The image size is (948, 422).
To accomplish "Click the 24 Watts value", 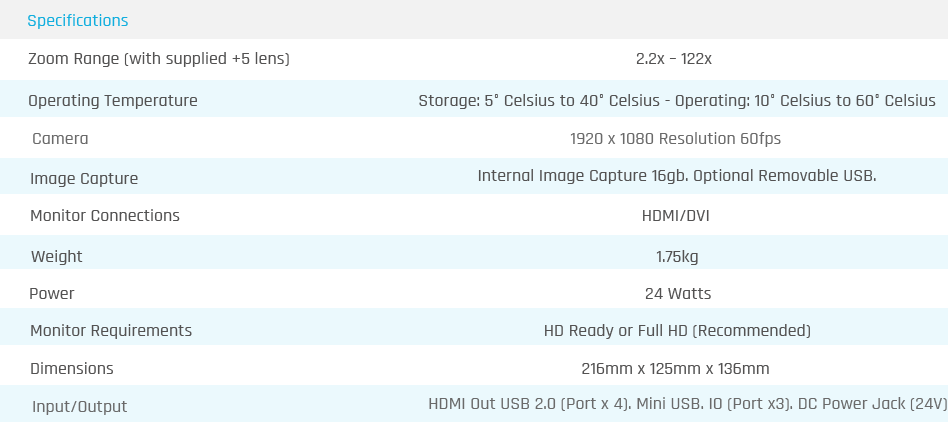I will coord(678,293).
